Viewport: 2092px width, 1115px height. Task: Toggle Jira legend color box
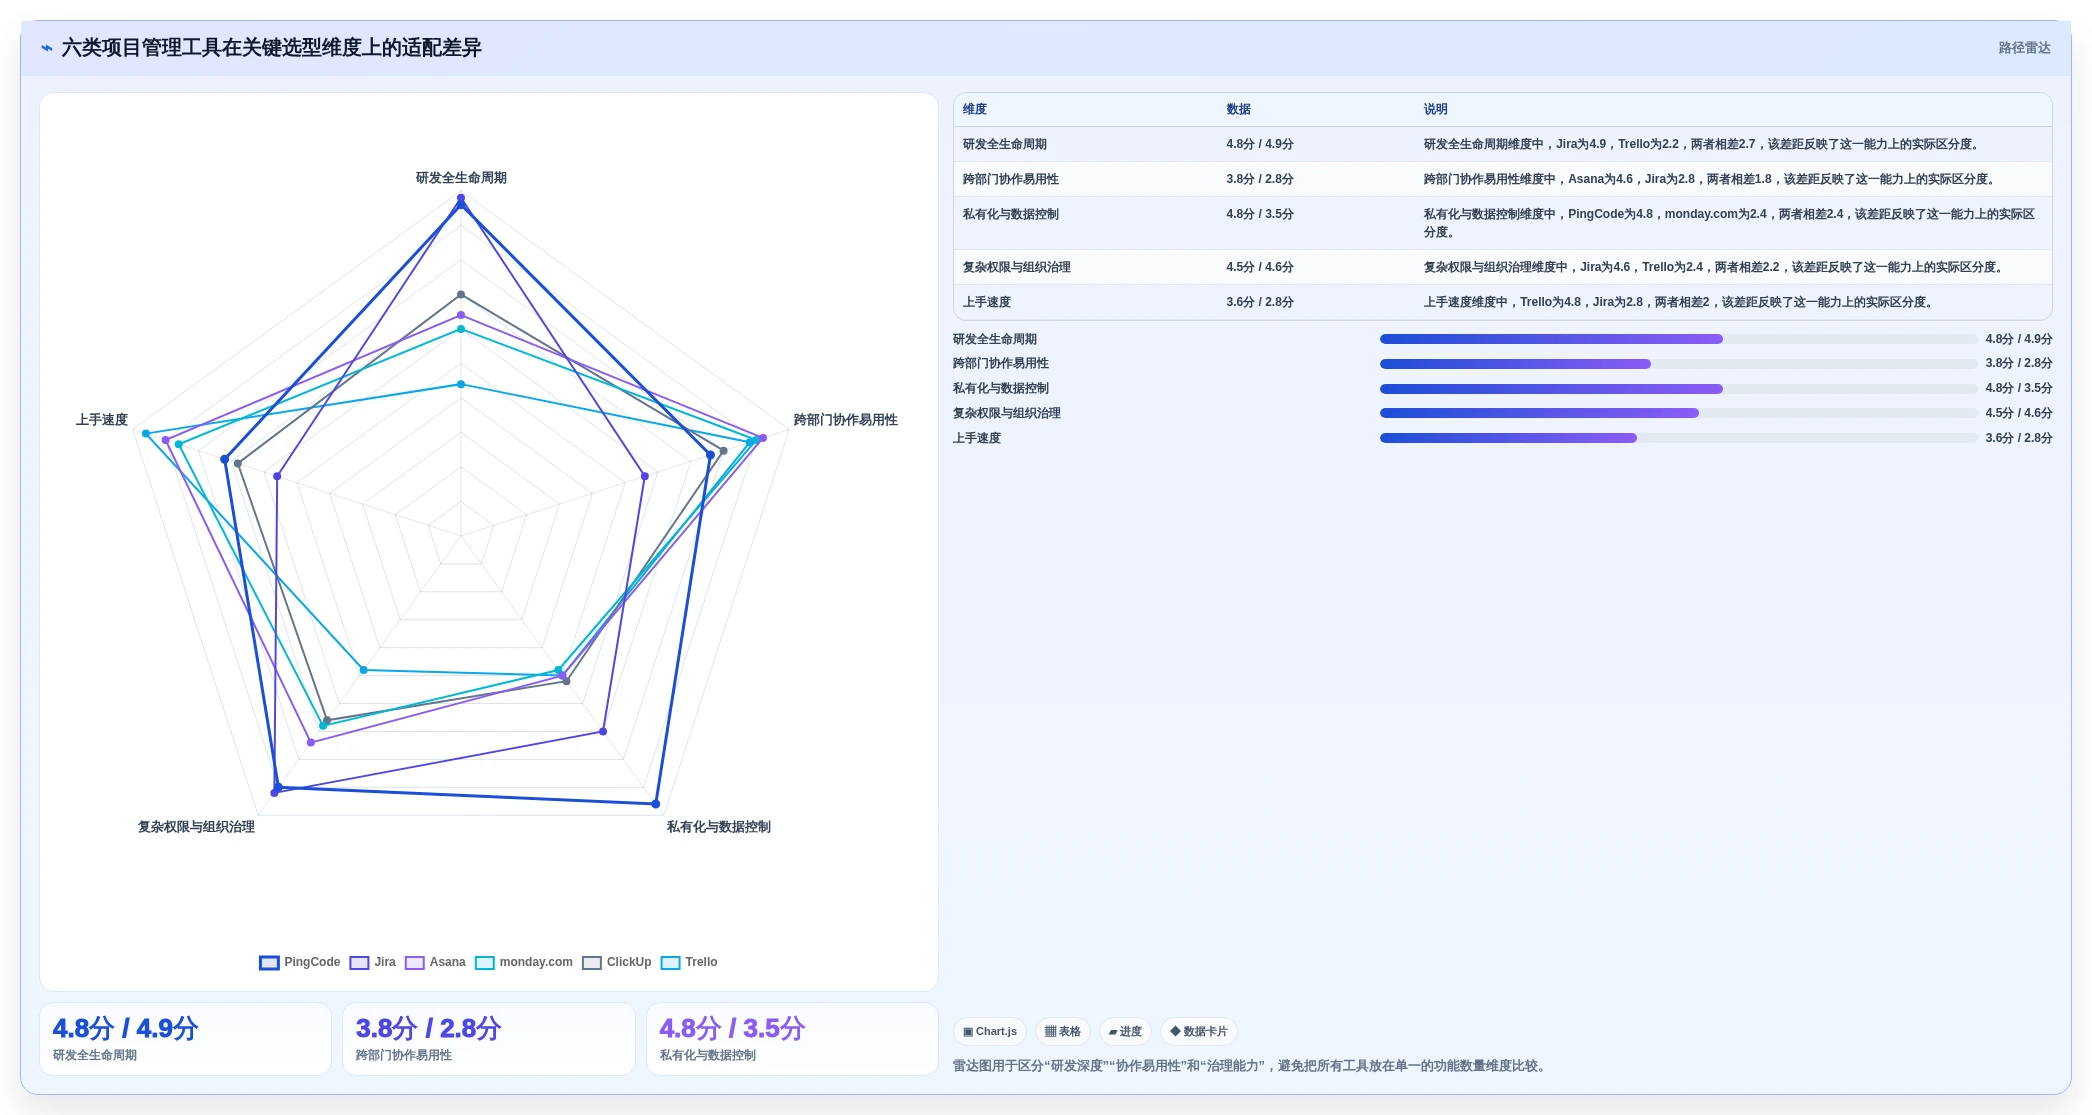[359, 962]
